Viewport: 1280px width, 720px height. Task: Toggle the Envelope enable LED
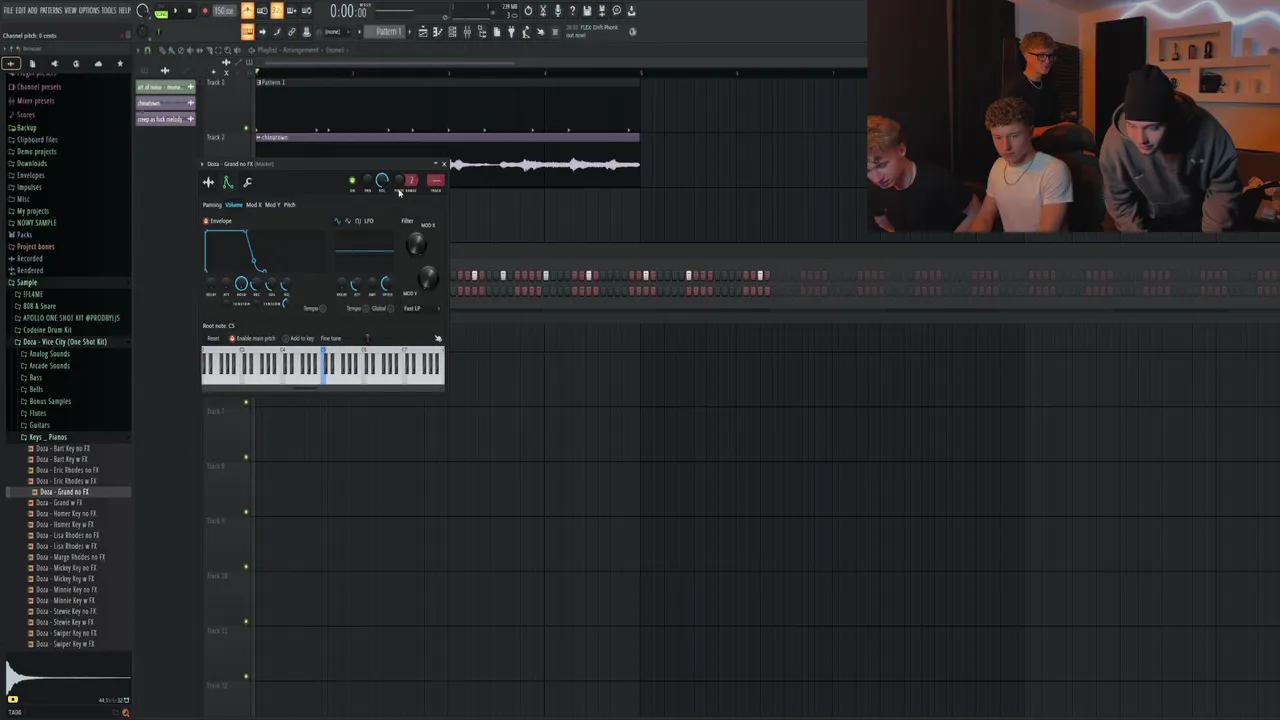pyautogui.click(x=206, y=221)
